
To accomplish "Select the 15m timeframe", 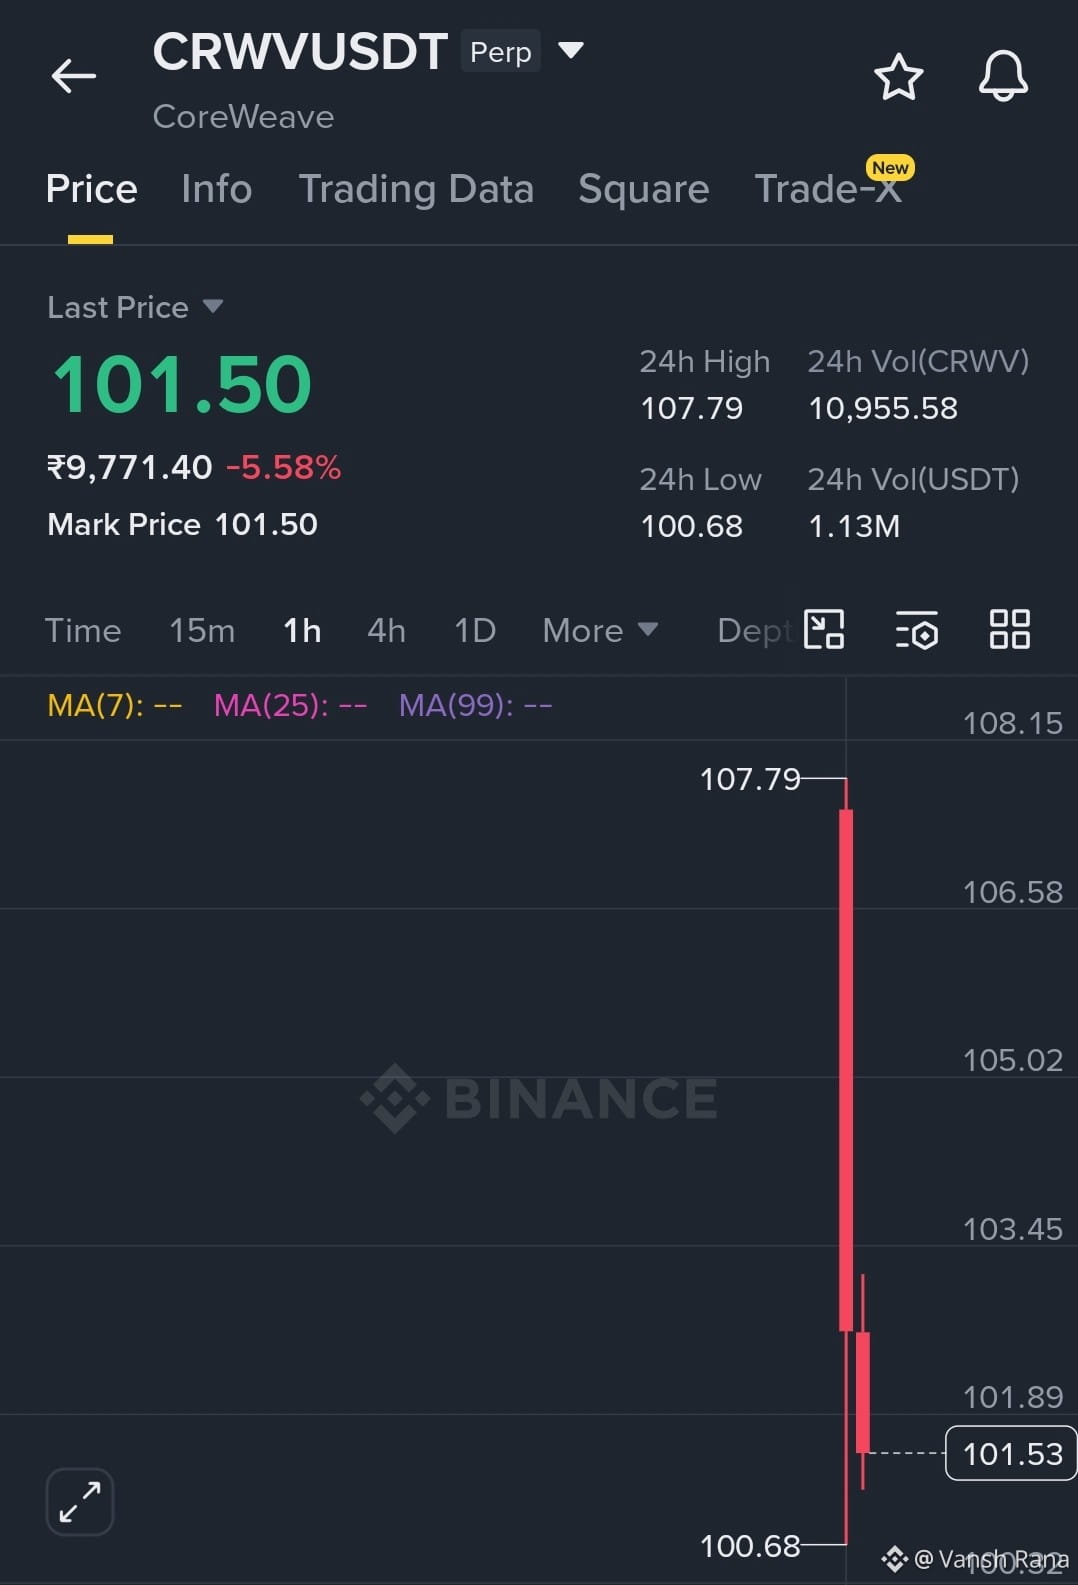I will click(x=202, y=631).
